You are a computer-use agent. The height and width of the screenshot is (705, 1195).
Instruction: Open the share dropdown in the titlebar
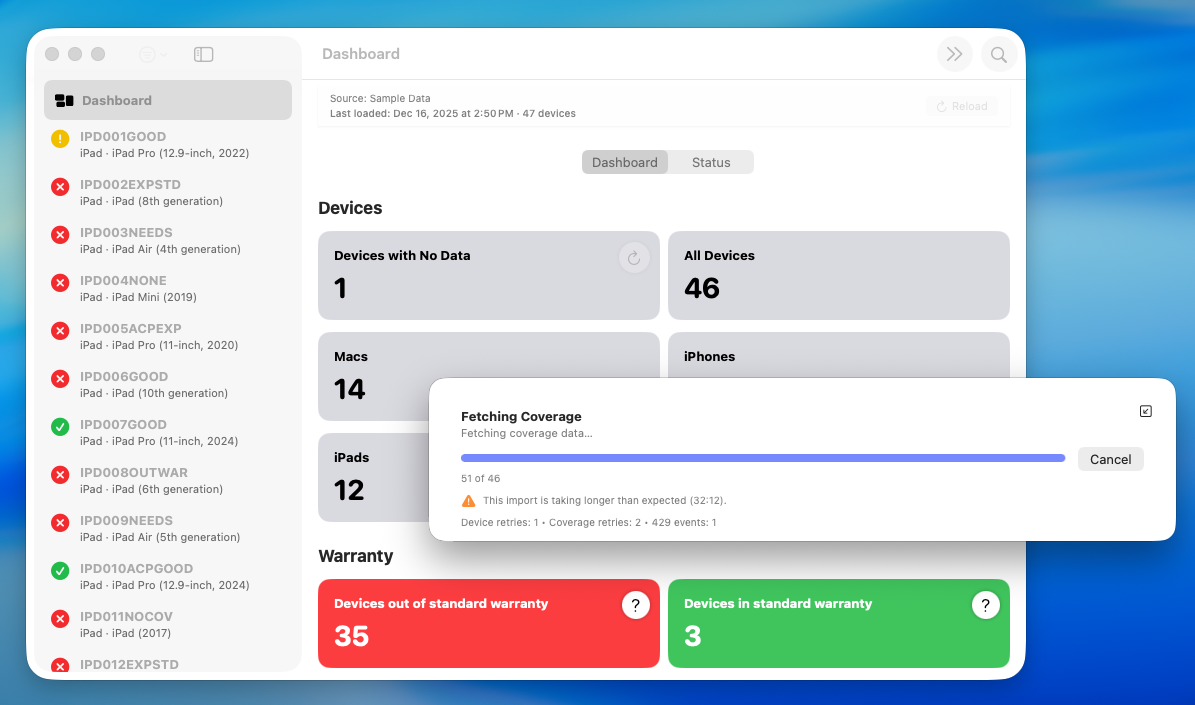[x=151, y=54]
